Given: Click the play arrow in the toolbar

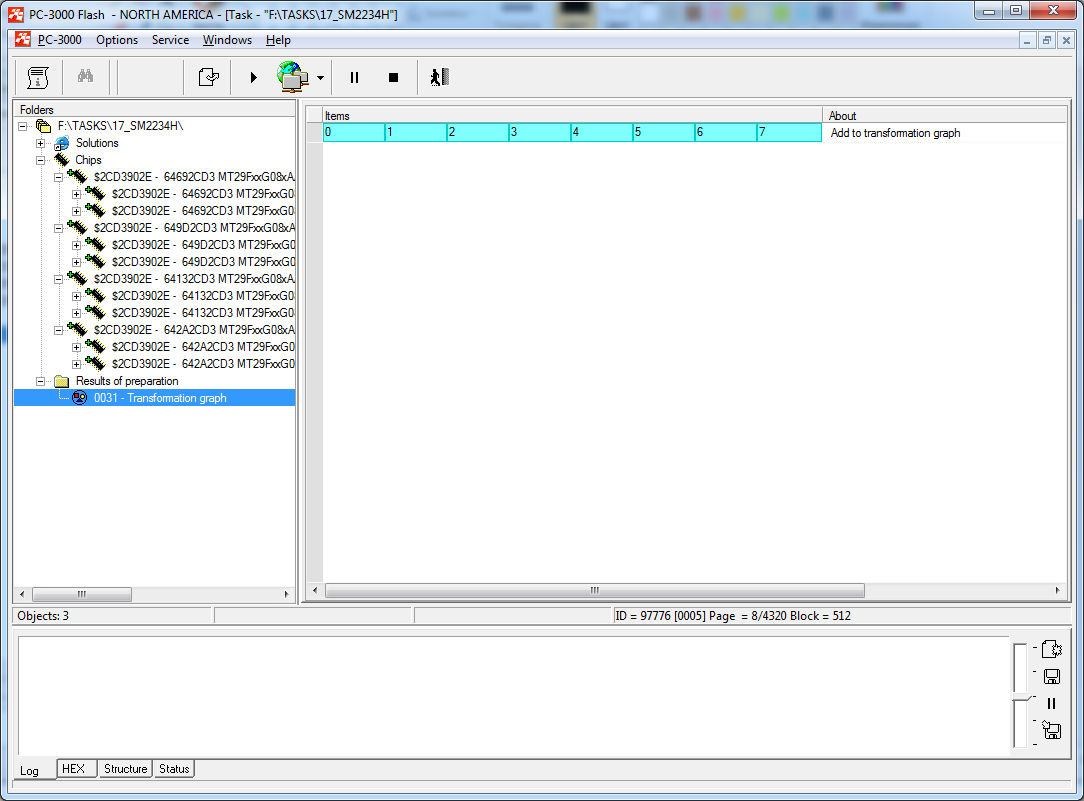Looking at the screenshot, I should pos(253,77).
